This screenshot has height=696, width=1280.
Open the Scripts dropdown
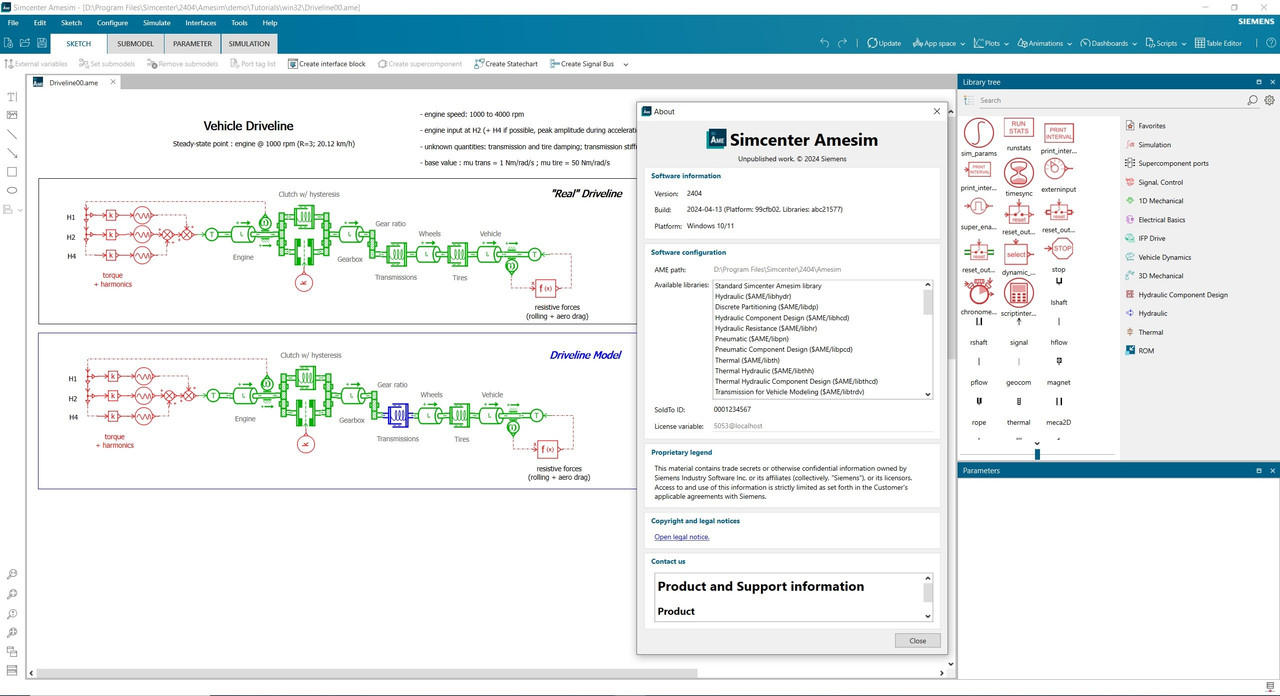(1166, 43)
